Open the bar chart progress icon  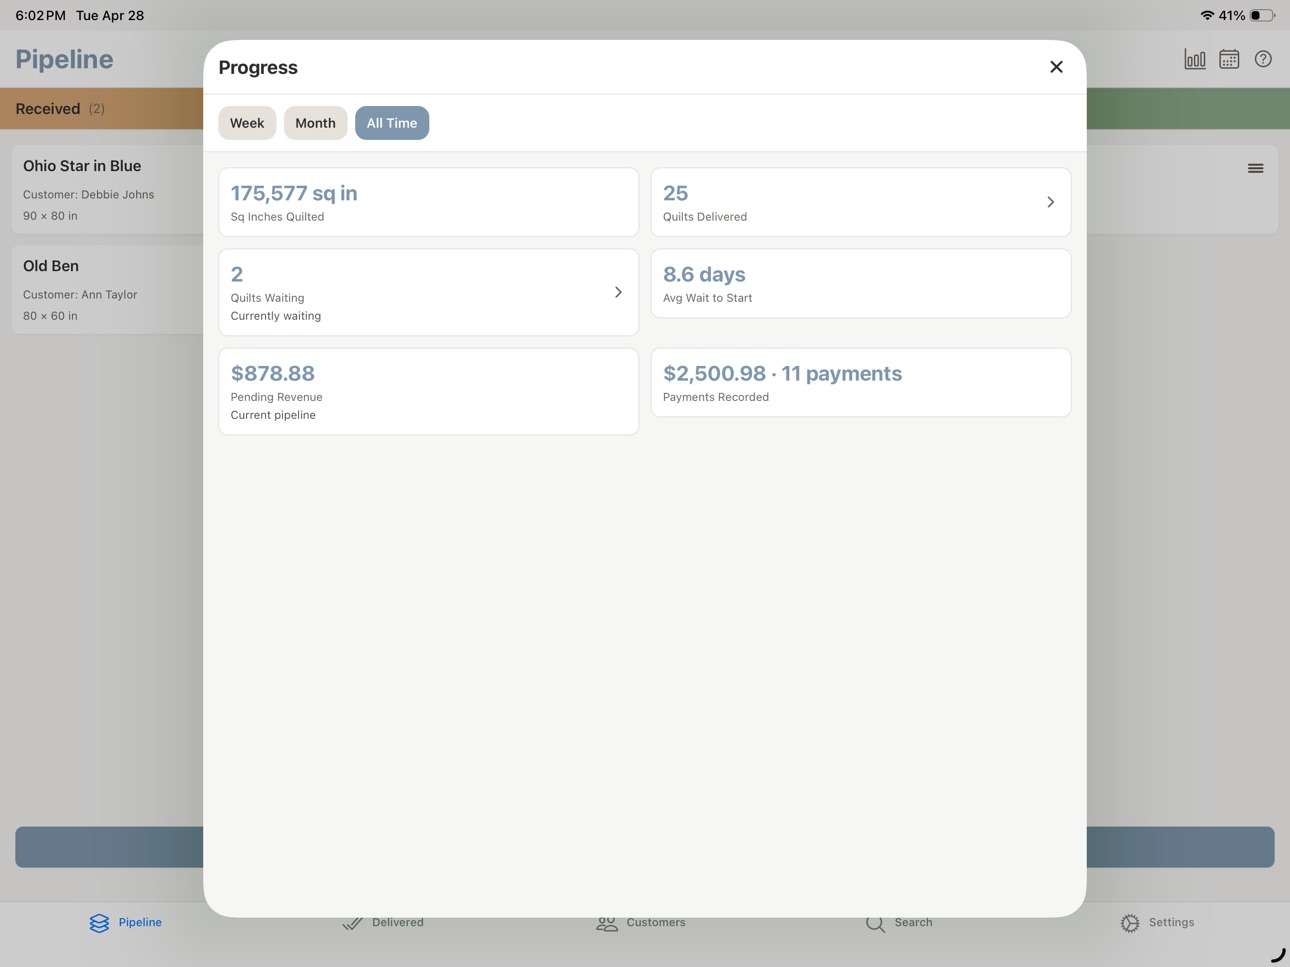[1195, 59]
